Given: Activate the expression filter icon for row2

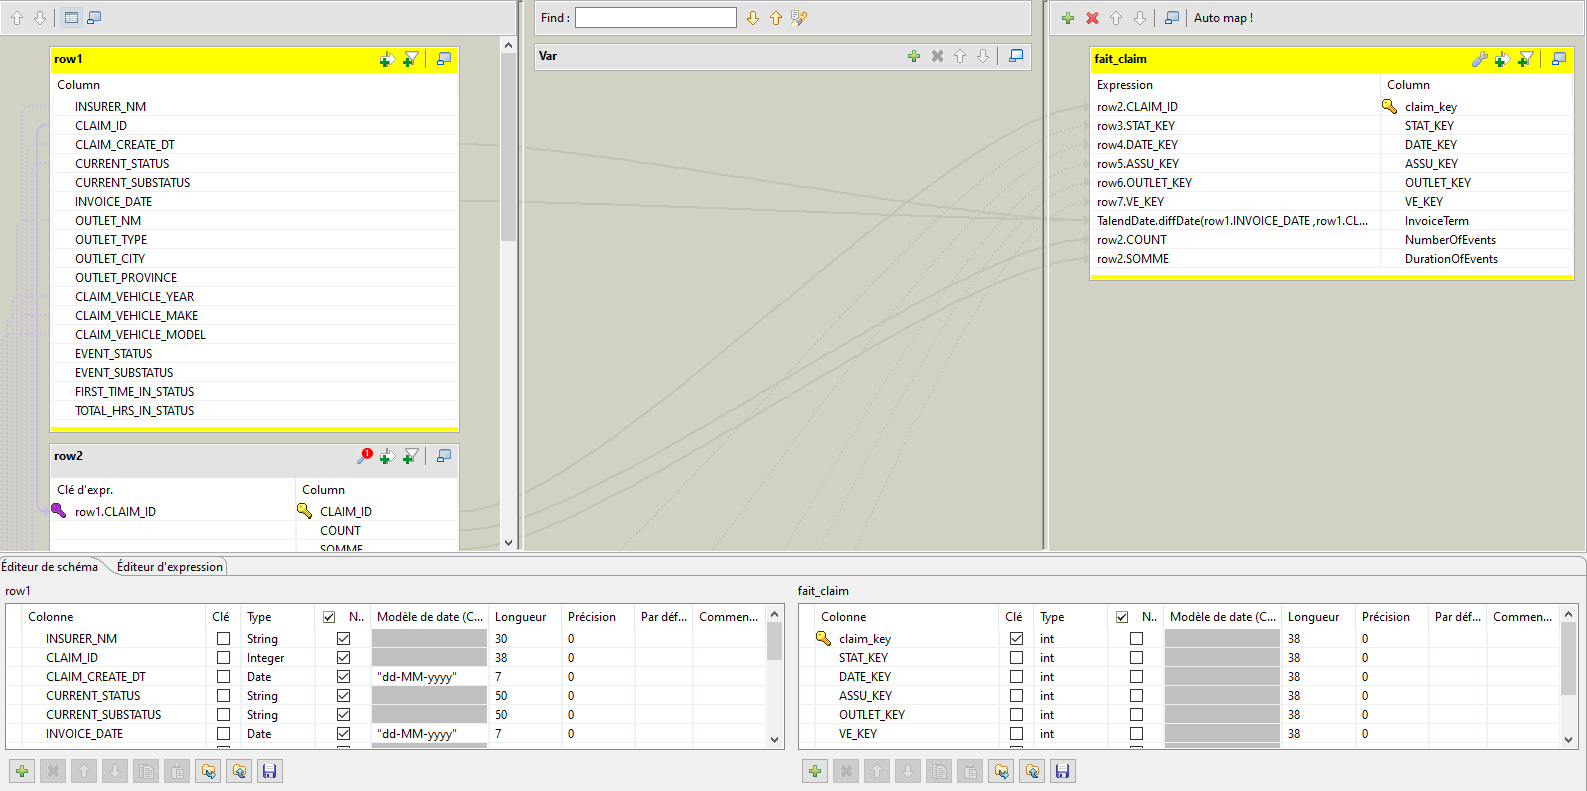Looking at the screenshot, I should (410, 456).
